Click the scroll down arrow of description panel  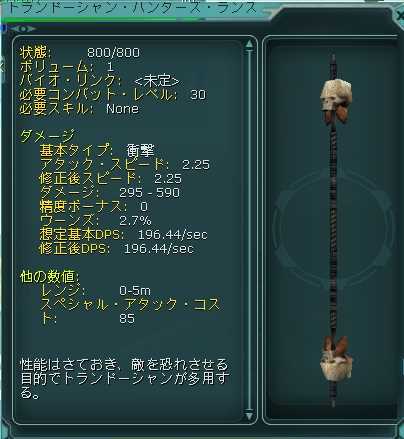249,415
